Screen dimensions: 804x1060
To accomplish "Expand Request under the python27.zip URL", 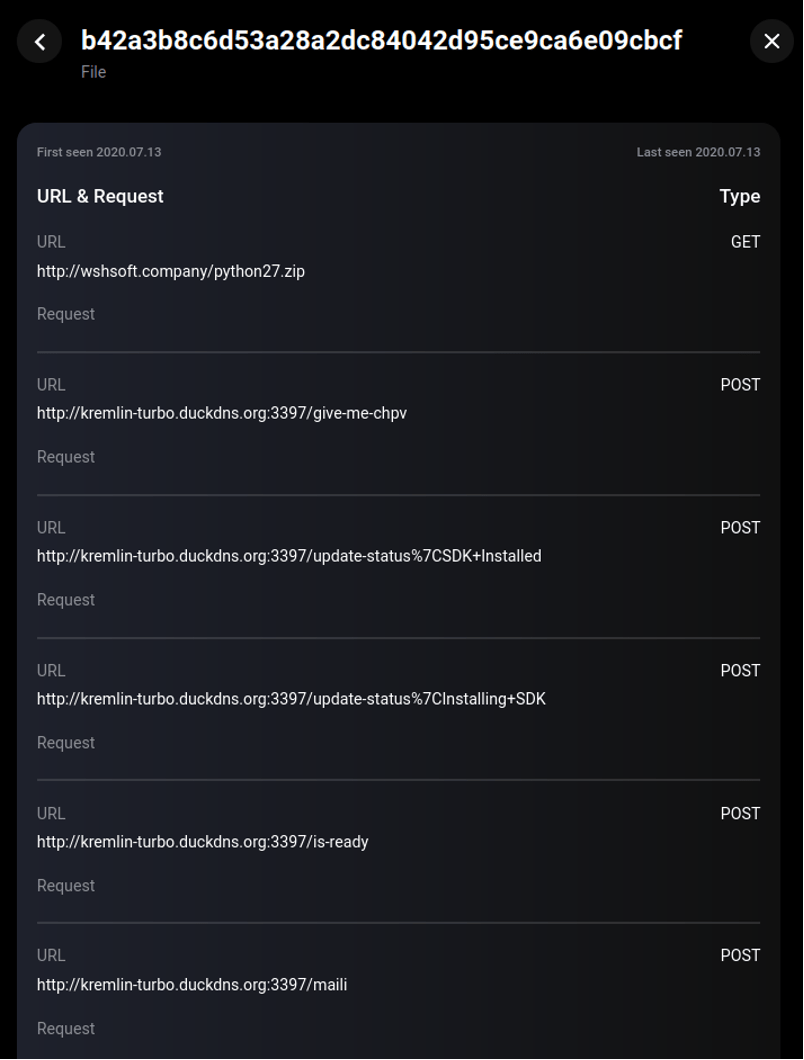I will pyautogui.click(x=66, y=314).
